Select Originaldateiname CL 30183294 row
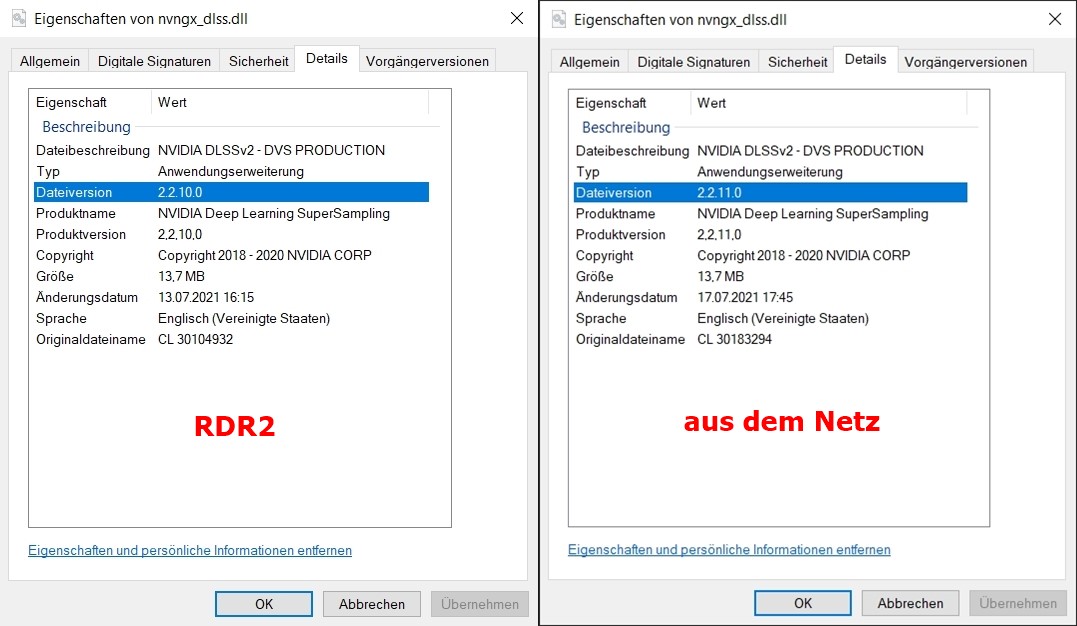 [x=770, y=339]
